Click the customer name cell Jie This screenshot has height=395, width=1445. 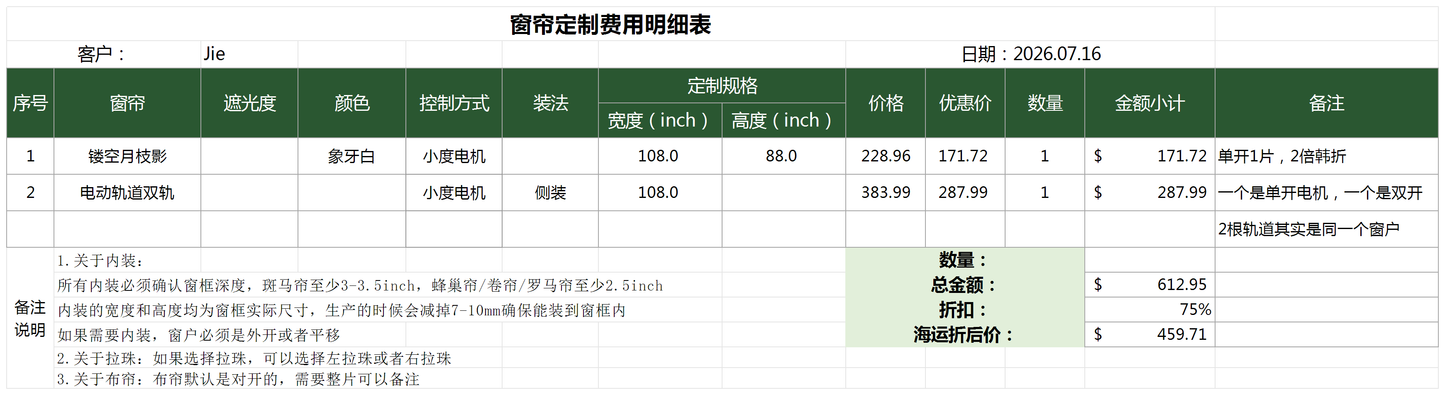coord(250,54)
